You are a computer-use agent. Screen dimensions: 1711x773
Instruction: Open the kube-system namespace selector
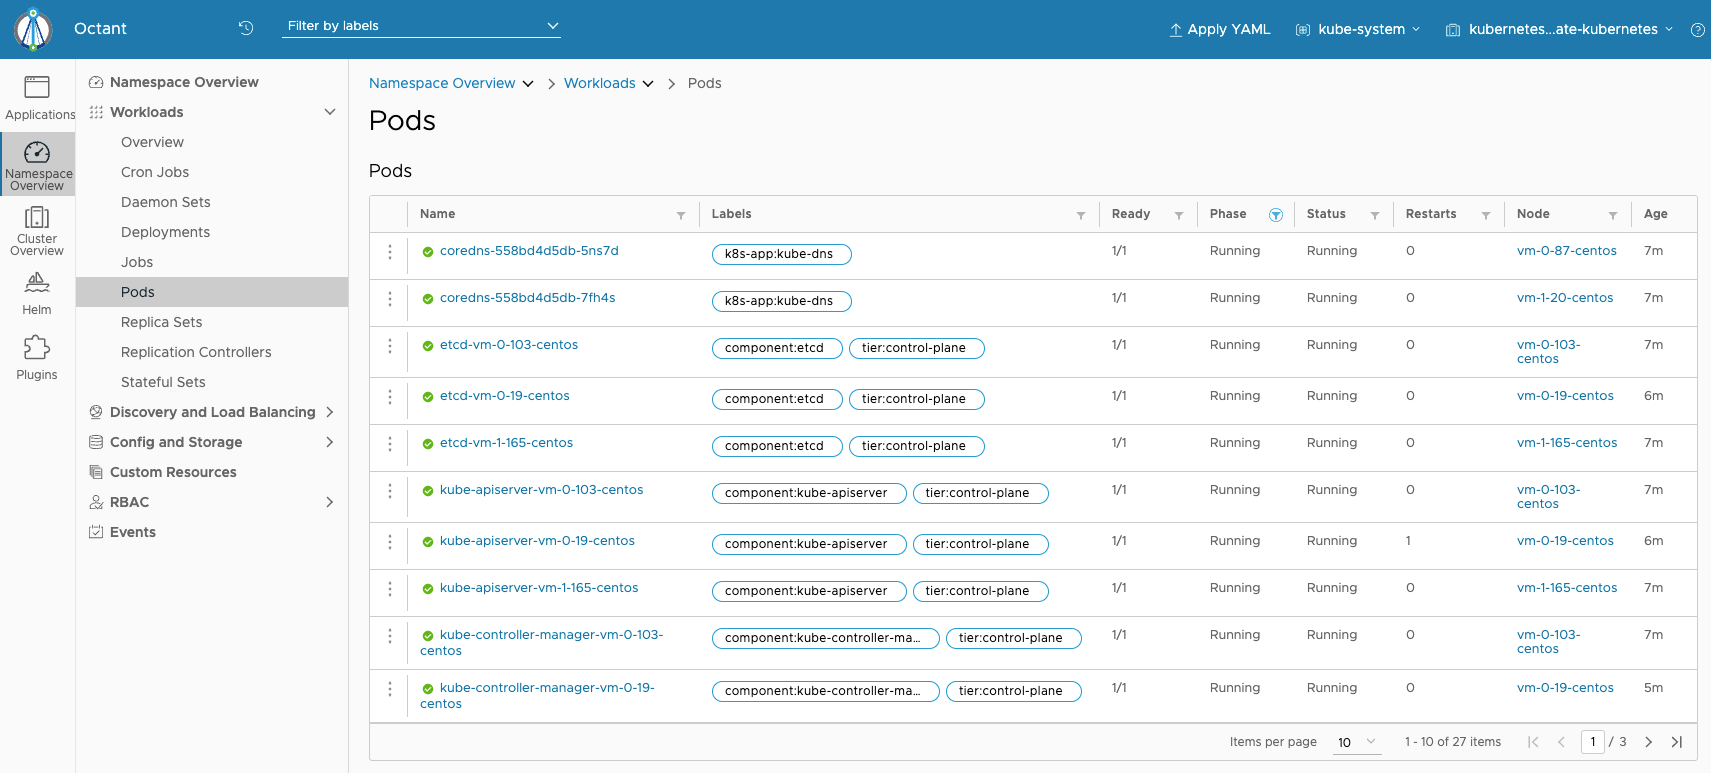coord(1358,29)
